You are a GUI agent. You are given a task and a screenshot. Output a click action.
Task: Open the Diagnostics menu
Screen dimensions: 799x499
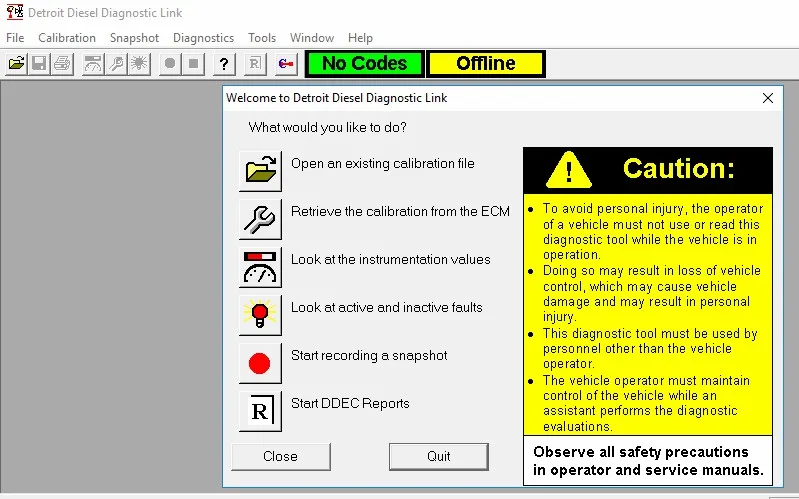point(203,38)
